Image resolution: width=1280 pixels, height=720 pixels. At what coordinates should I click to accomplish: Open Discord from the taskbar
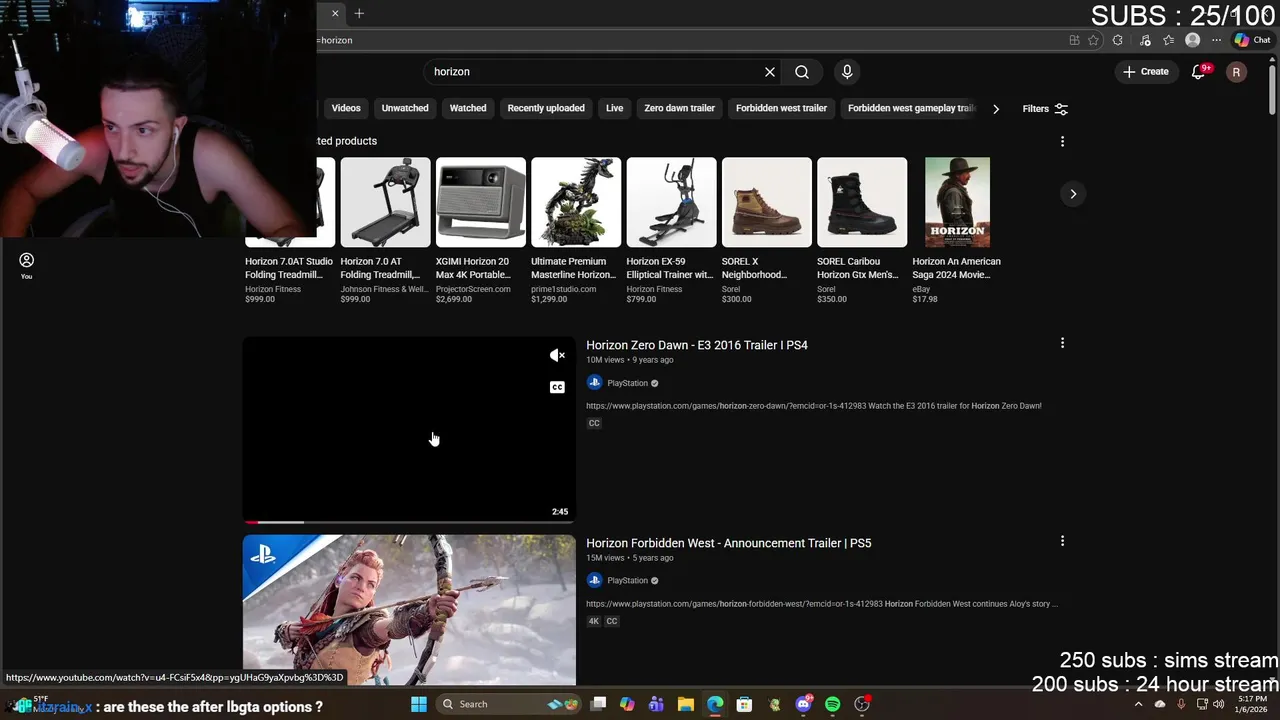[x=803, y=704]
